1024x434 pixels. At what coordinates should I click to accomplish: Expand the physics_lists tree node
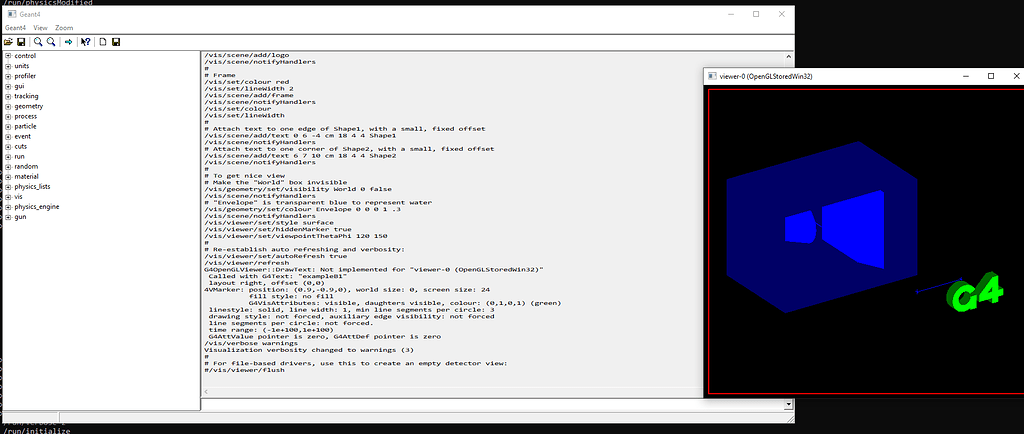(x=8, y=187)
